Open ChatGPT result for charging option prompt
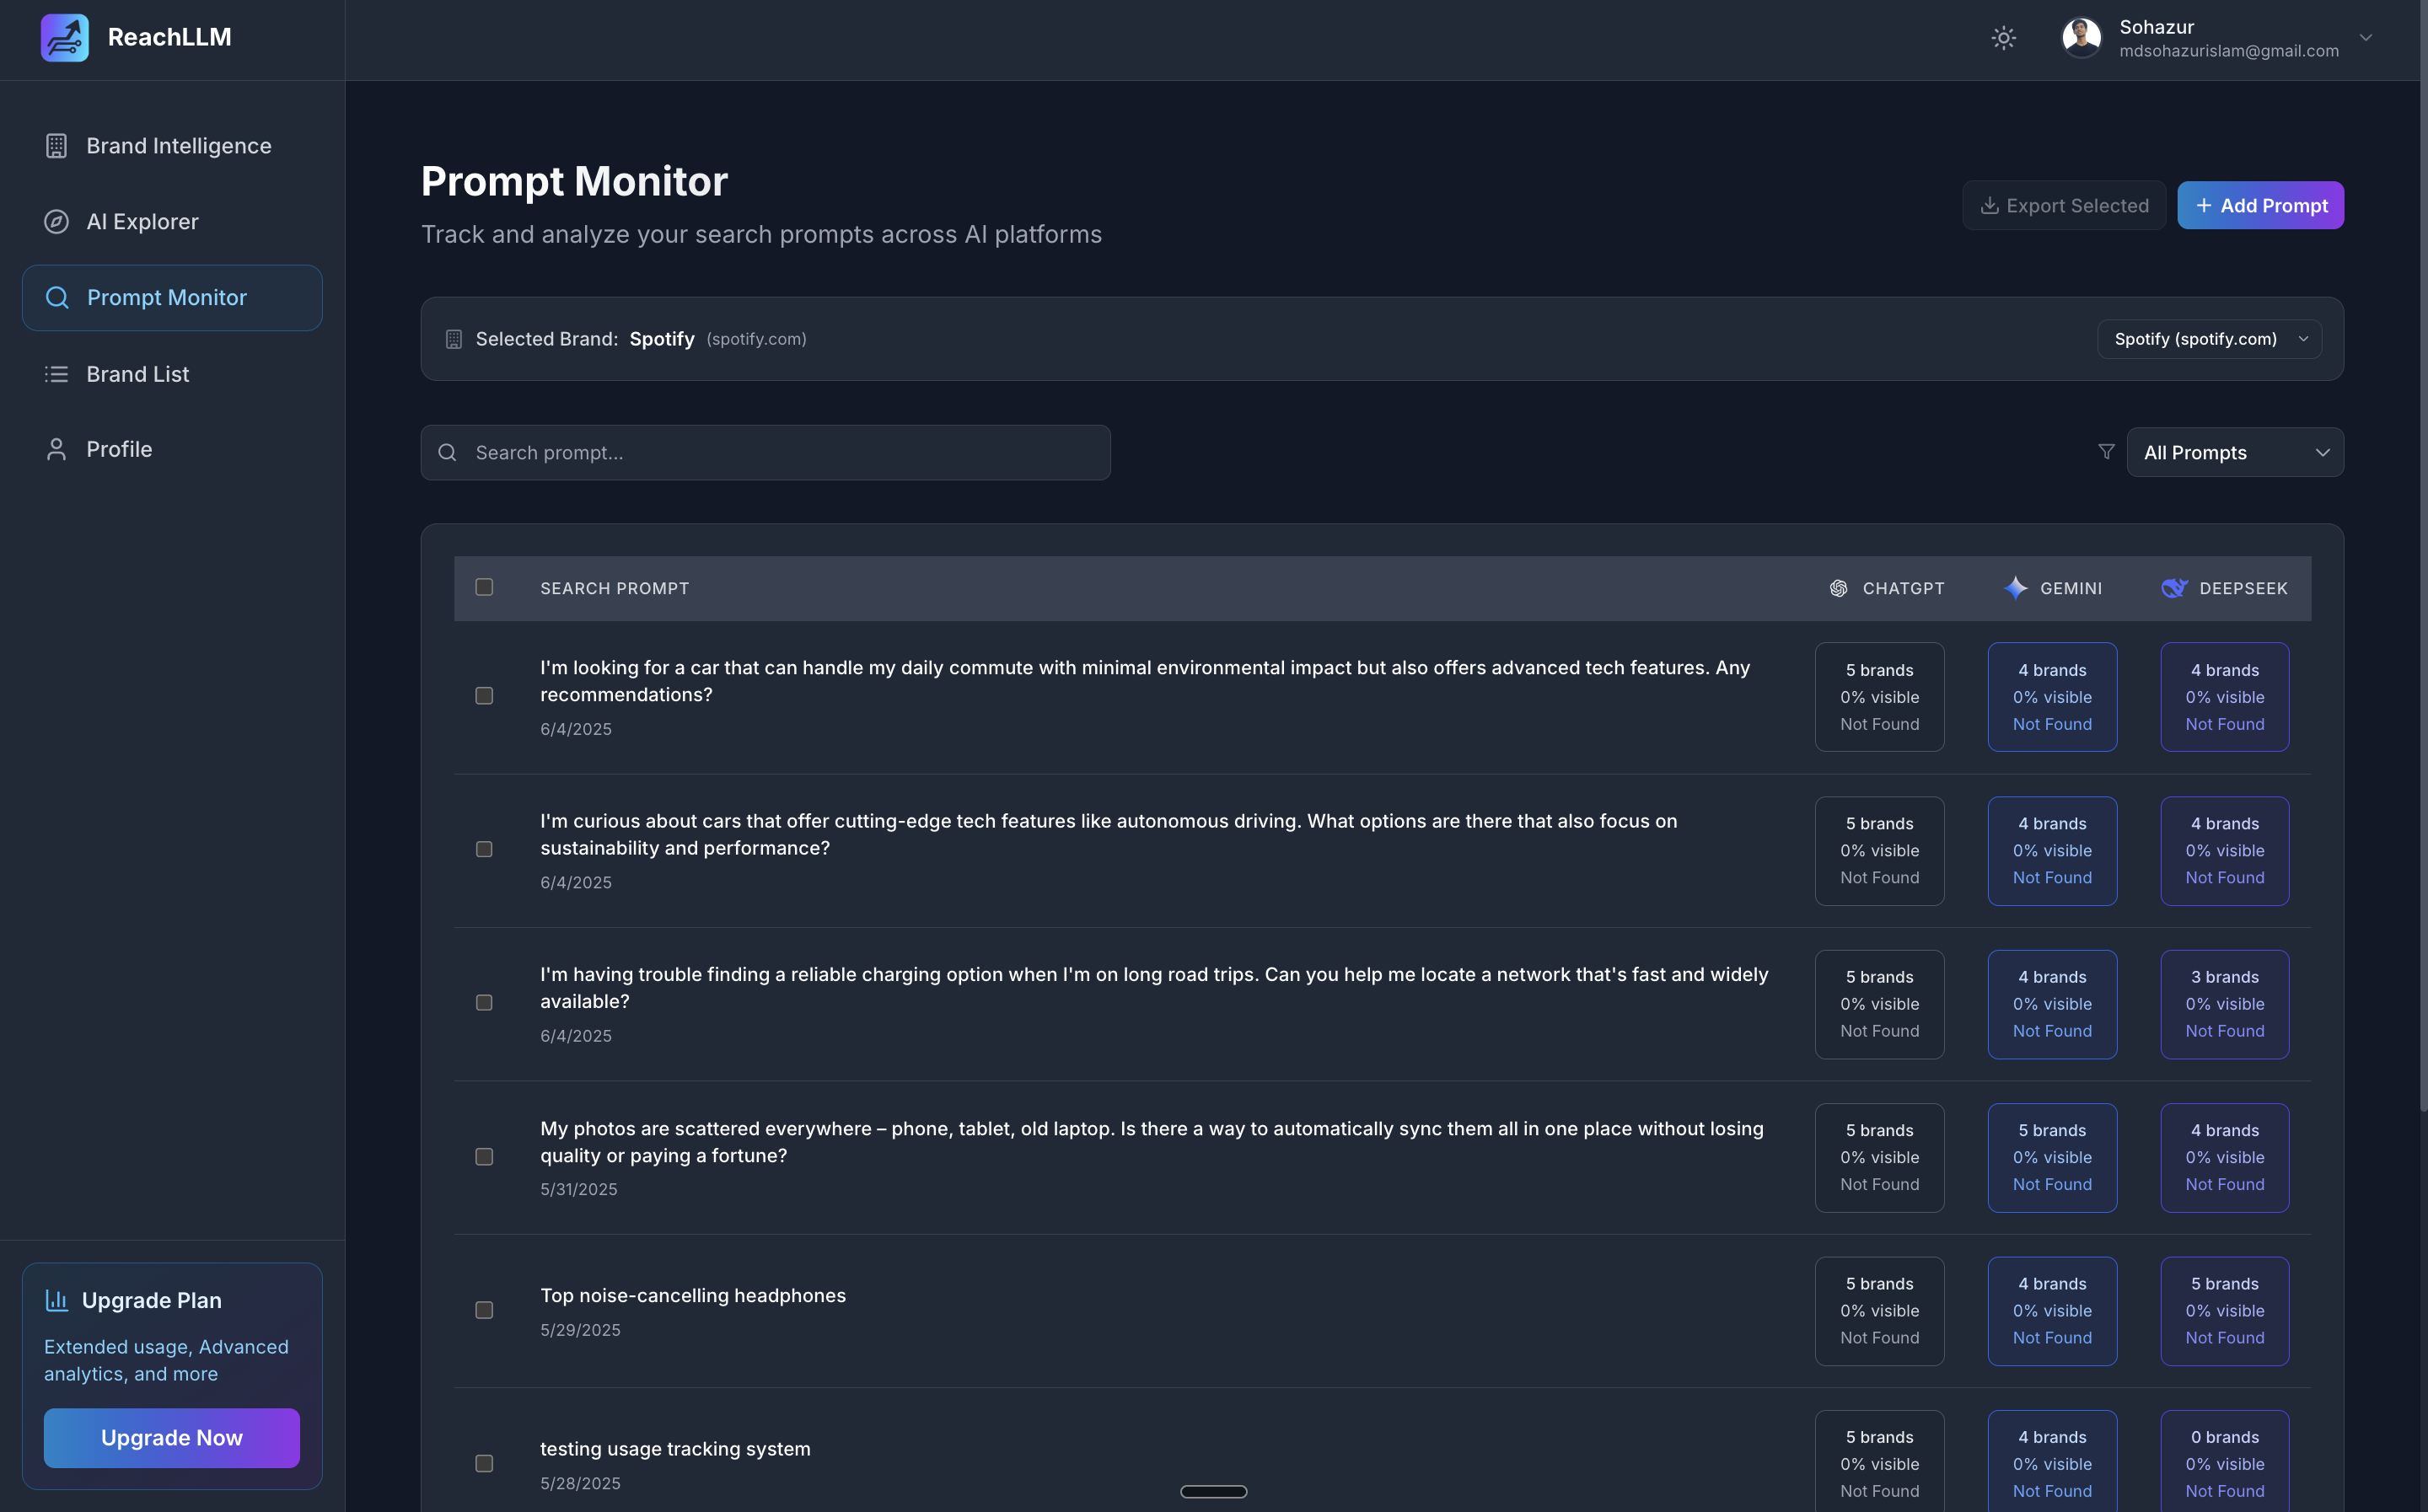 point(1879,1004)
